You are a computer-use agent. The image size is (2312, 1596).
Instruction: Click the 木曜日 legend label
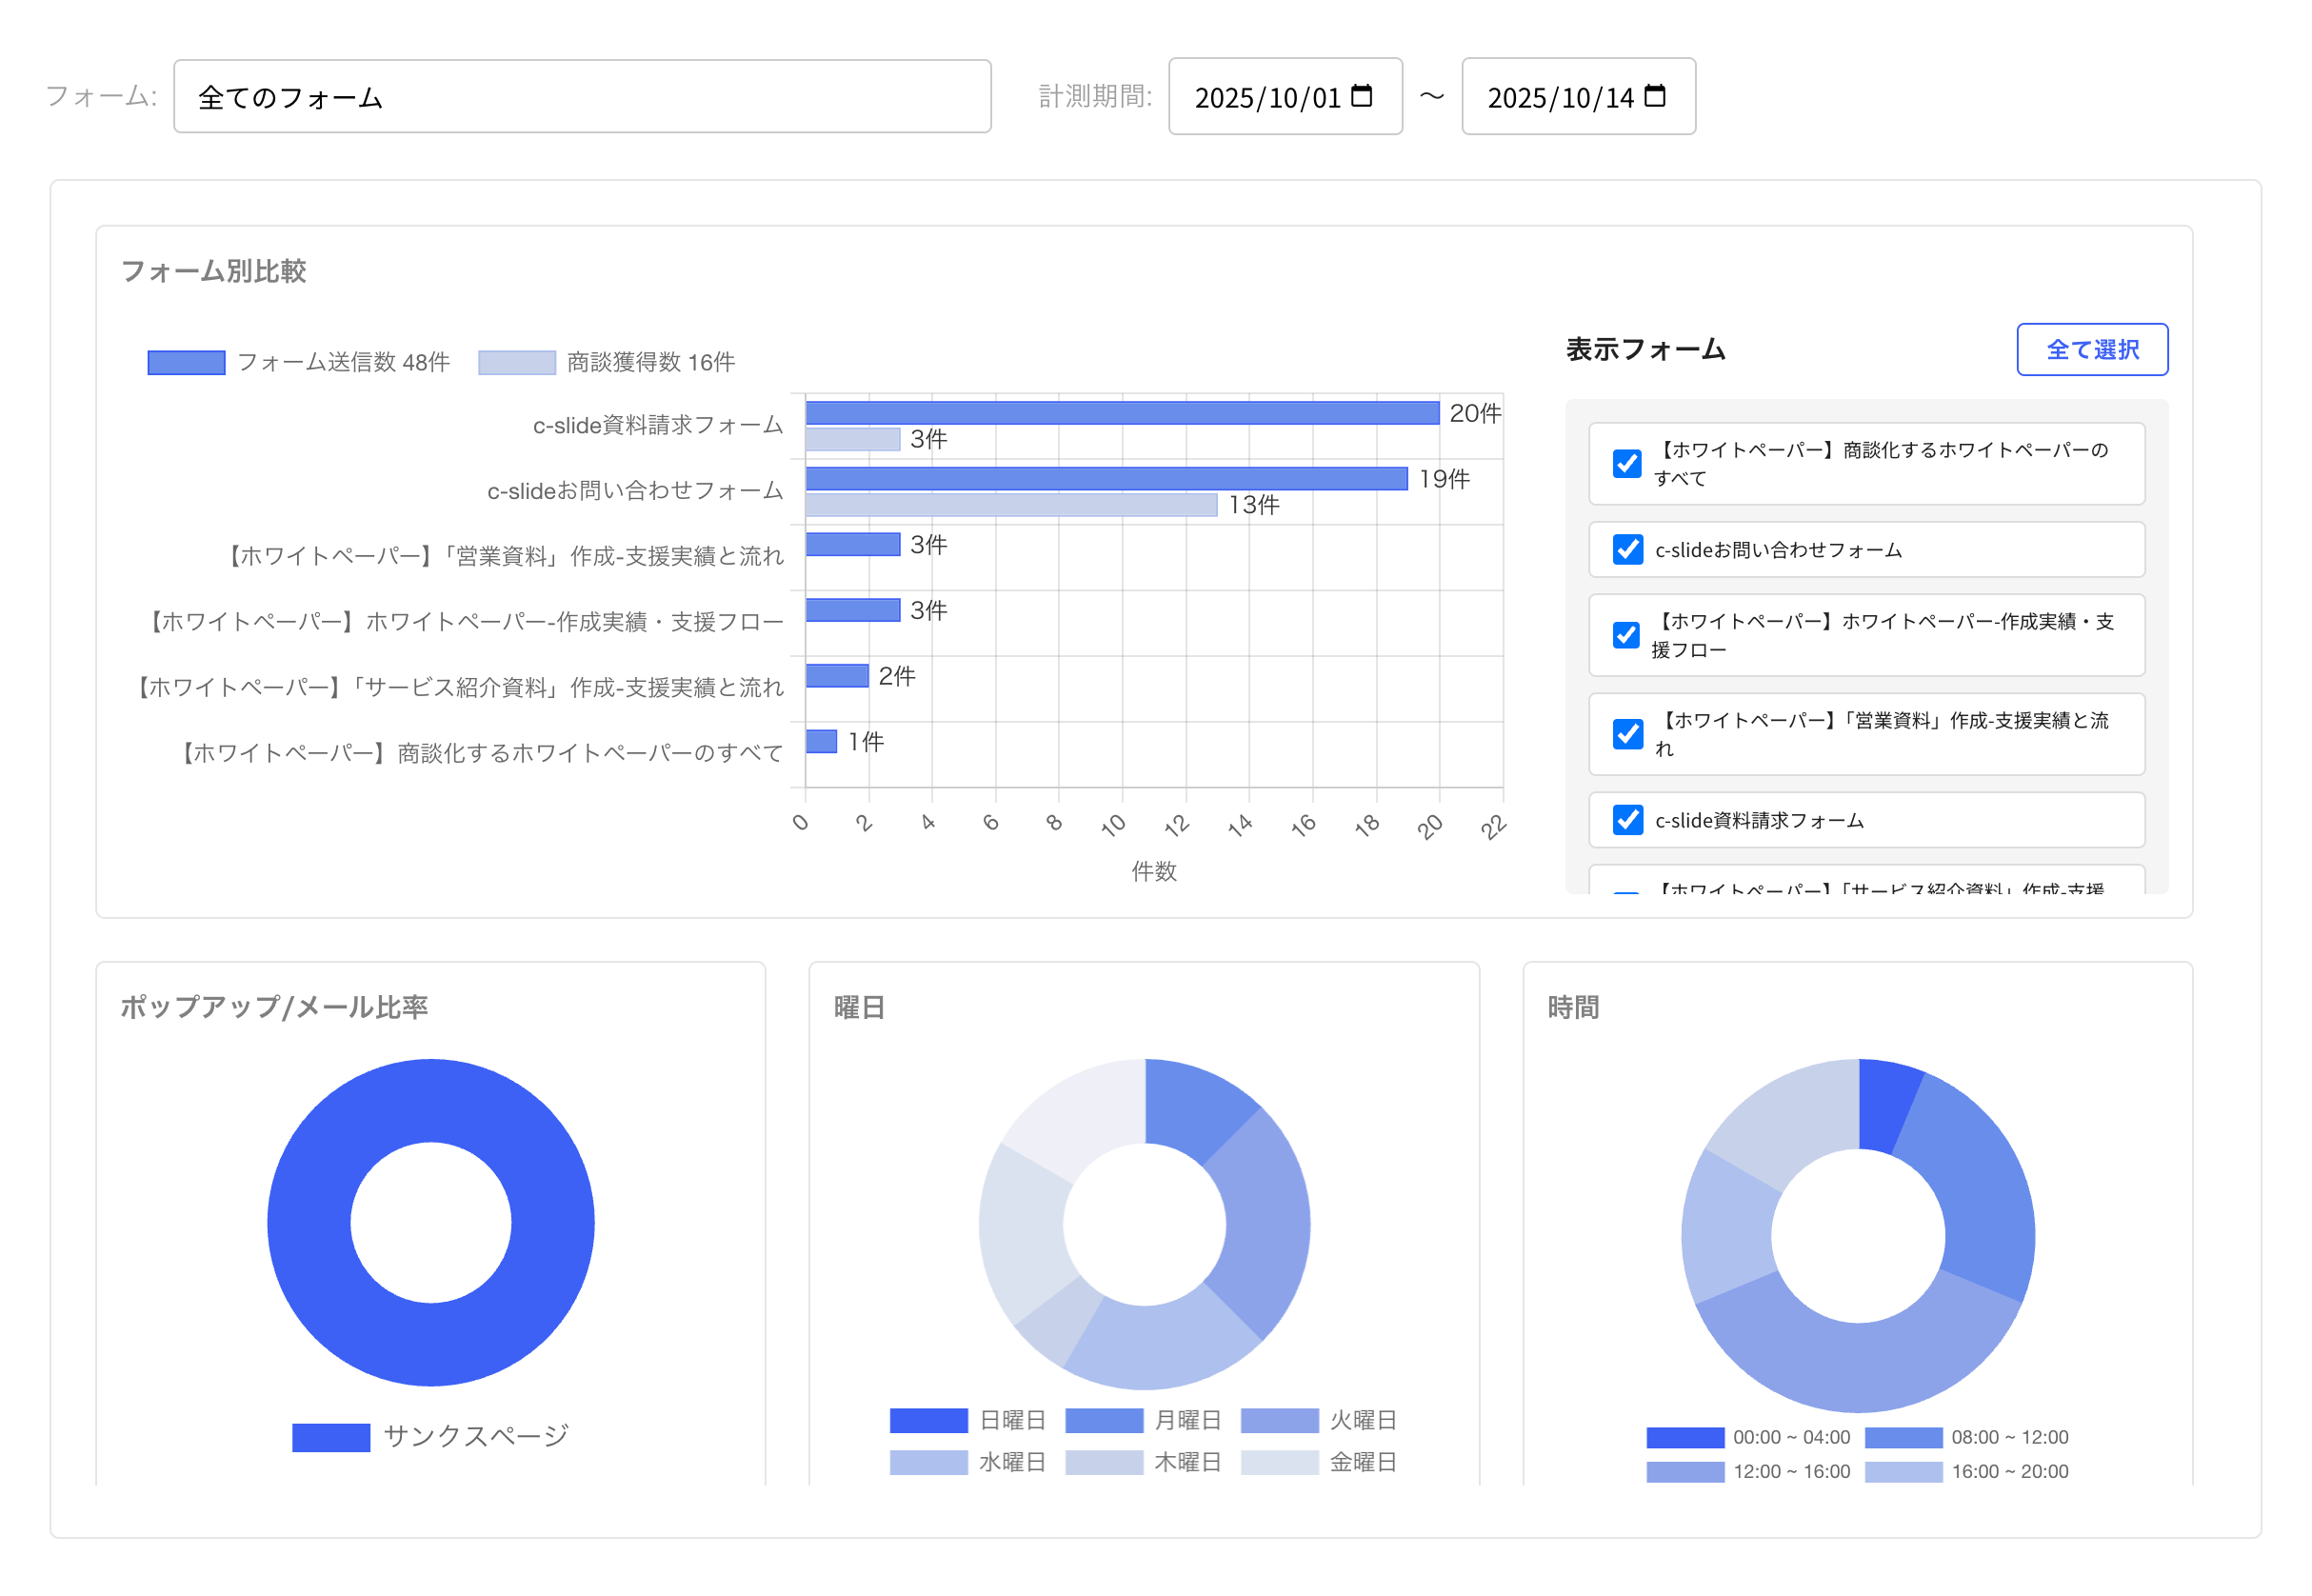1187,1462
